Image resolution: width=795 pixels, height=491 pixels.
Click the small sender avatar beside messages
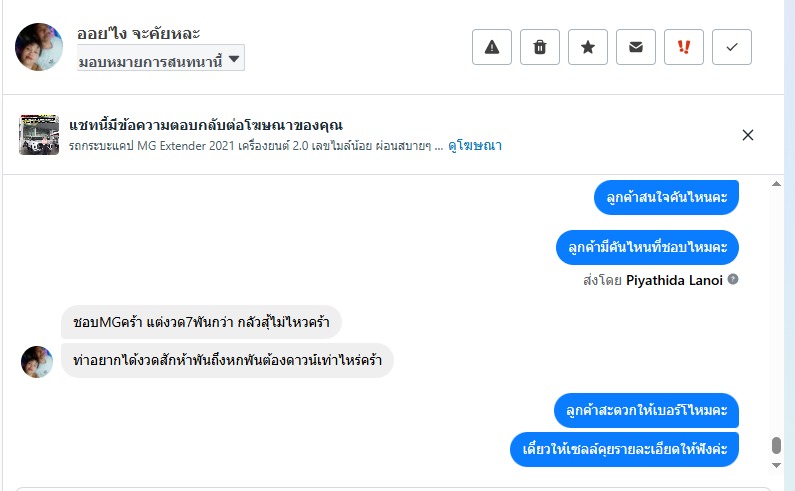tap(37, 361)
